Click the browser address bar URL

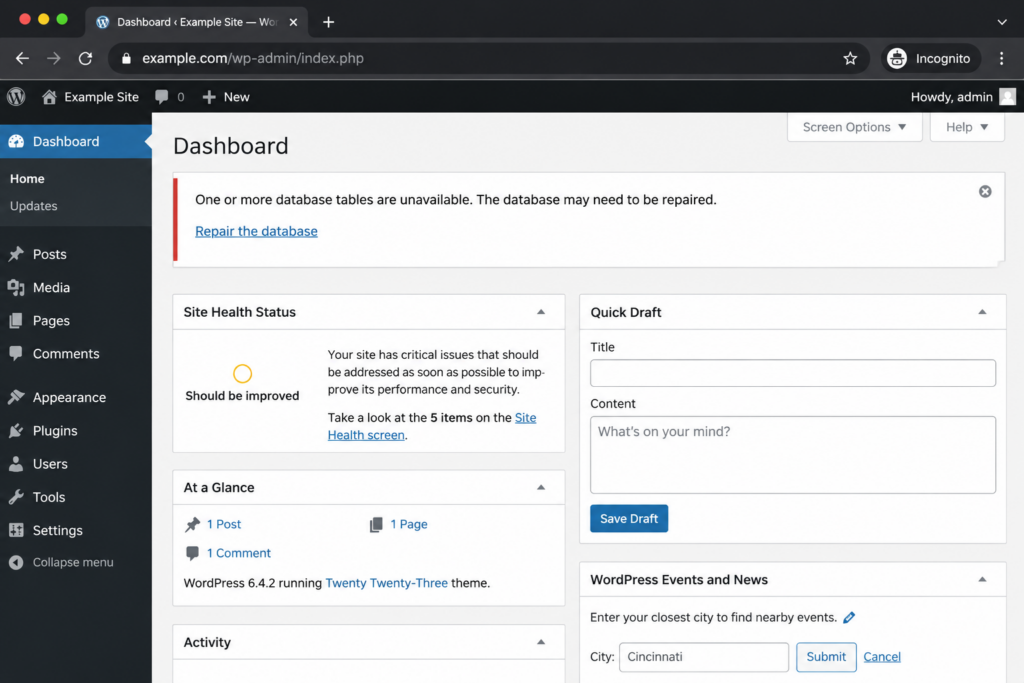tap(253, 58)
